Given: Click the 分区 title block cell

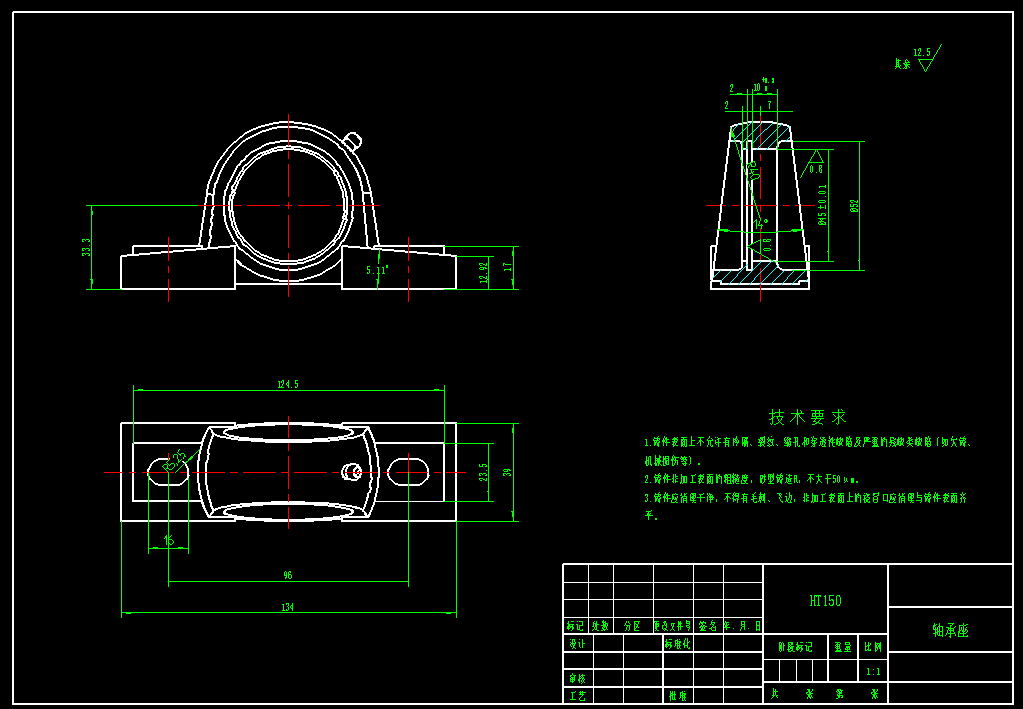Looking at the screenshot, I should coord(632,626).
